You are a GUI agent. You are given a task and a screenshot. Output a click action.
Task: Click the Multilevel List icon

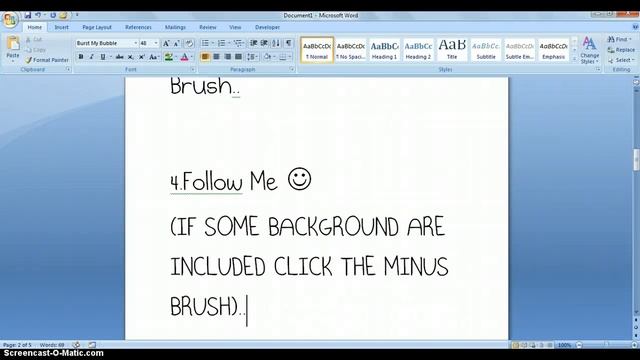(238, 43)
